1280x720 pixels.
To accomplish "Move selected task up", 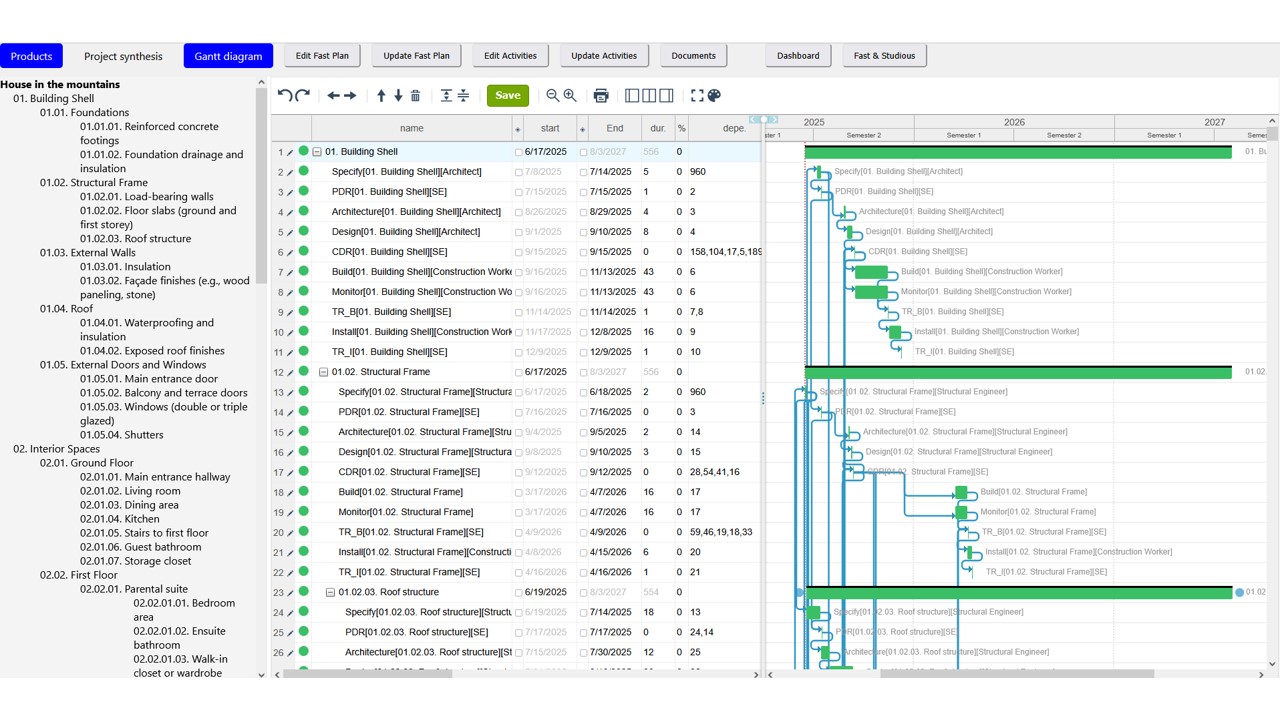I will pos(381,96).
